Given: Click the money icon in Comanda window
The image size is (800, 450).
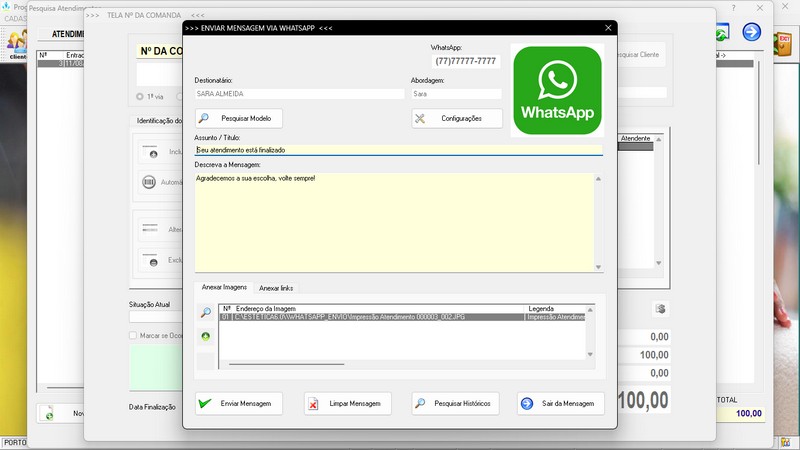Looking at the screenshot, I should [x=660, y=309].
